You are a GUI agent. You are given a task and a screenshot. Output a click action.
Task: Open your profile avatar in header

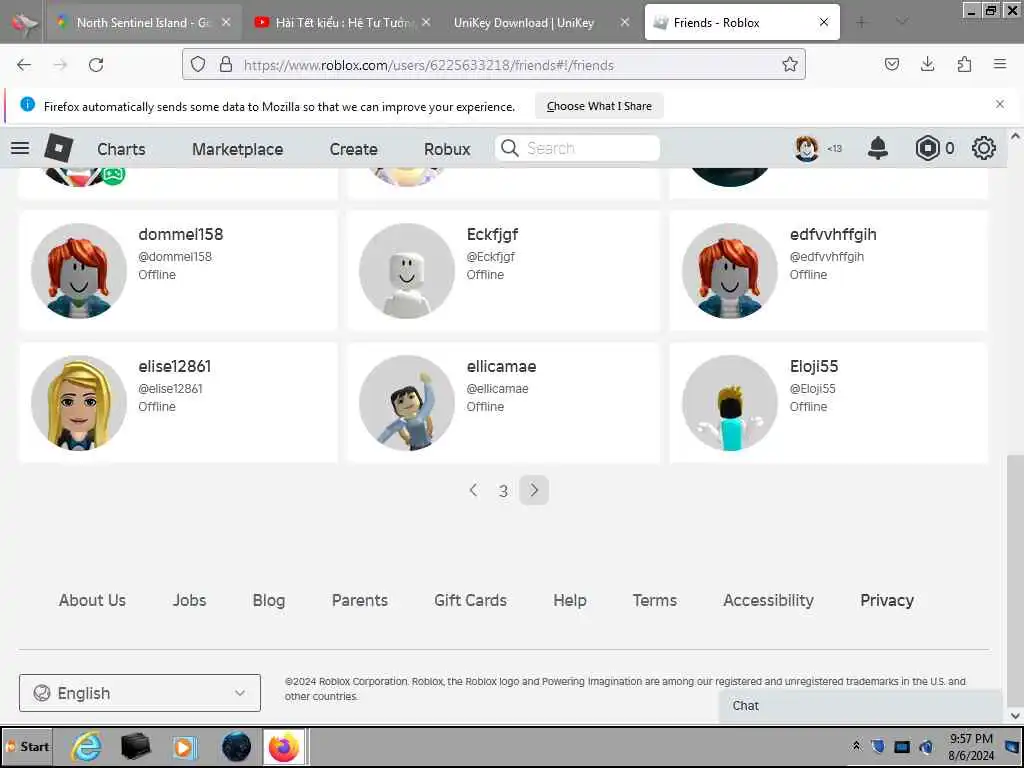(807, 148)
